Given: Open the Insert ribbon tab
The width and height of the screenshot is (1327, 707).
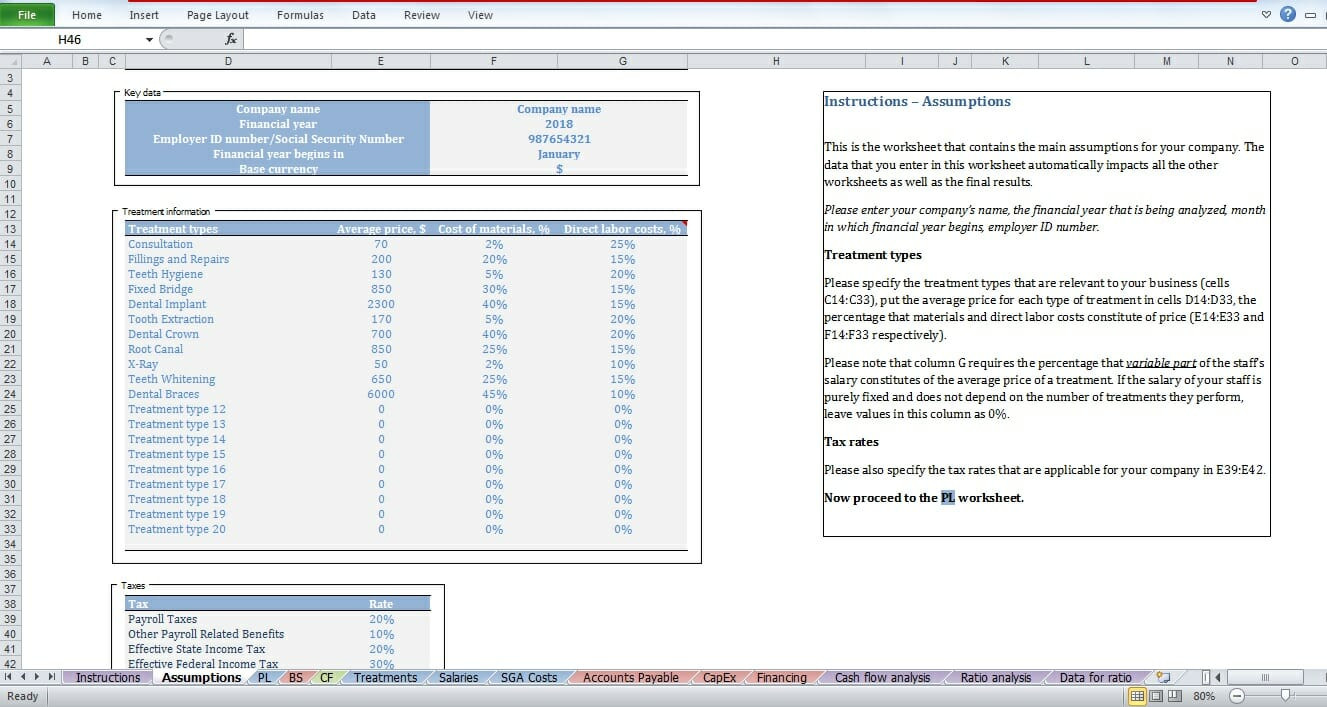Looking at the screenshot, I should (x=144, y=15).
